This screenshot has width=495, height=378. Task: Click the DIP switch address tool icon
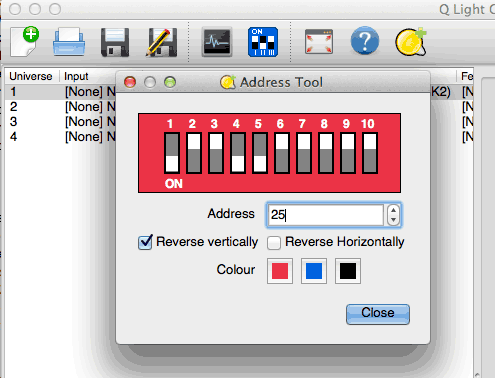[x=263, y=42]
